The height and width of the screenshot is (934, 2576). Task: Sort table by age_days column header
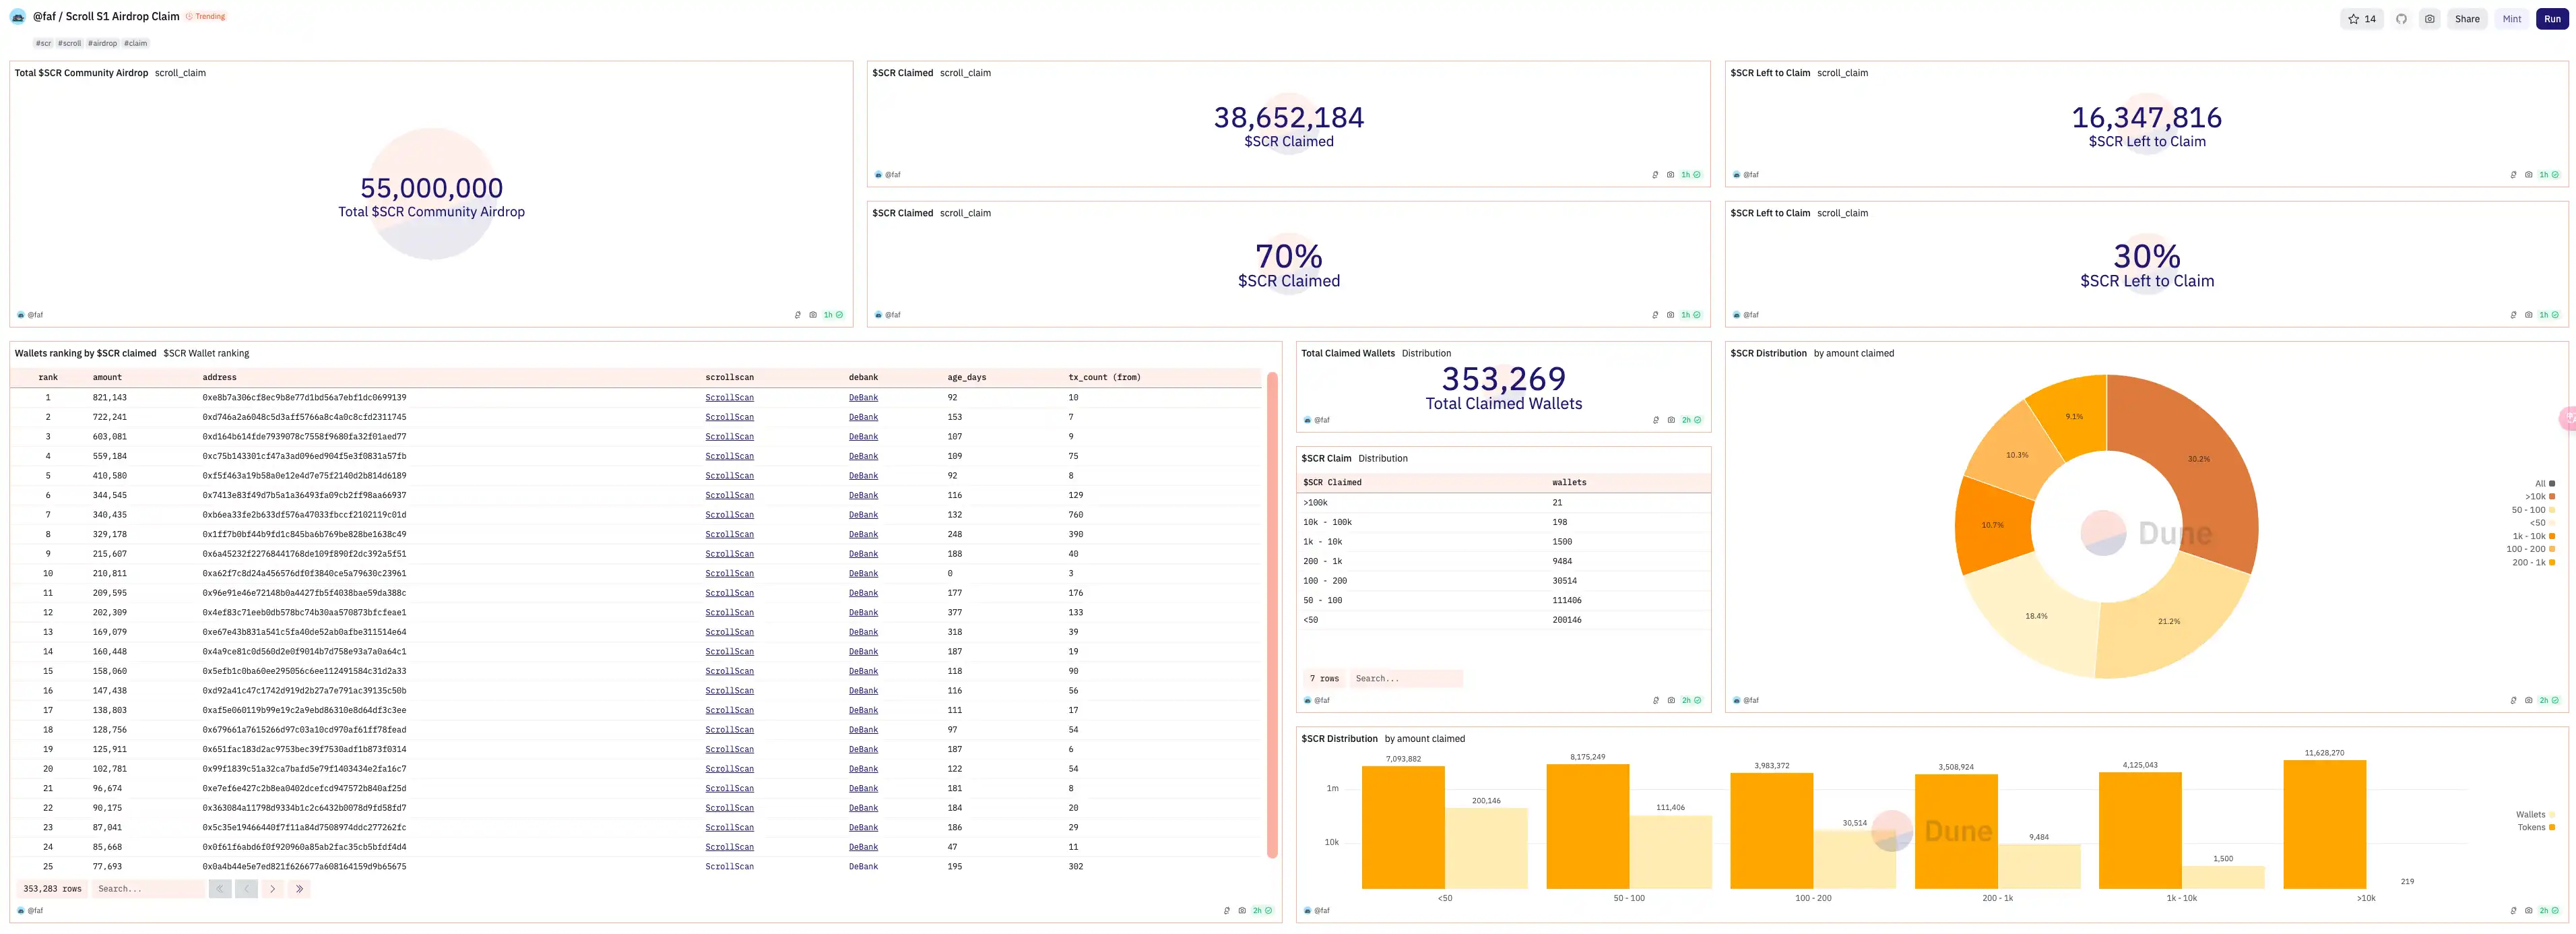point(966,377)
